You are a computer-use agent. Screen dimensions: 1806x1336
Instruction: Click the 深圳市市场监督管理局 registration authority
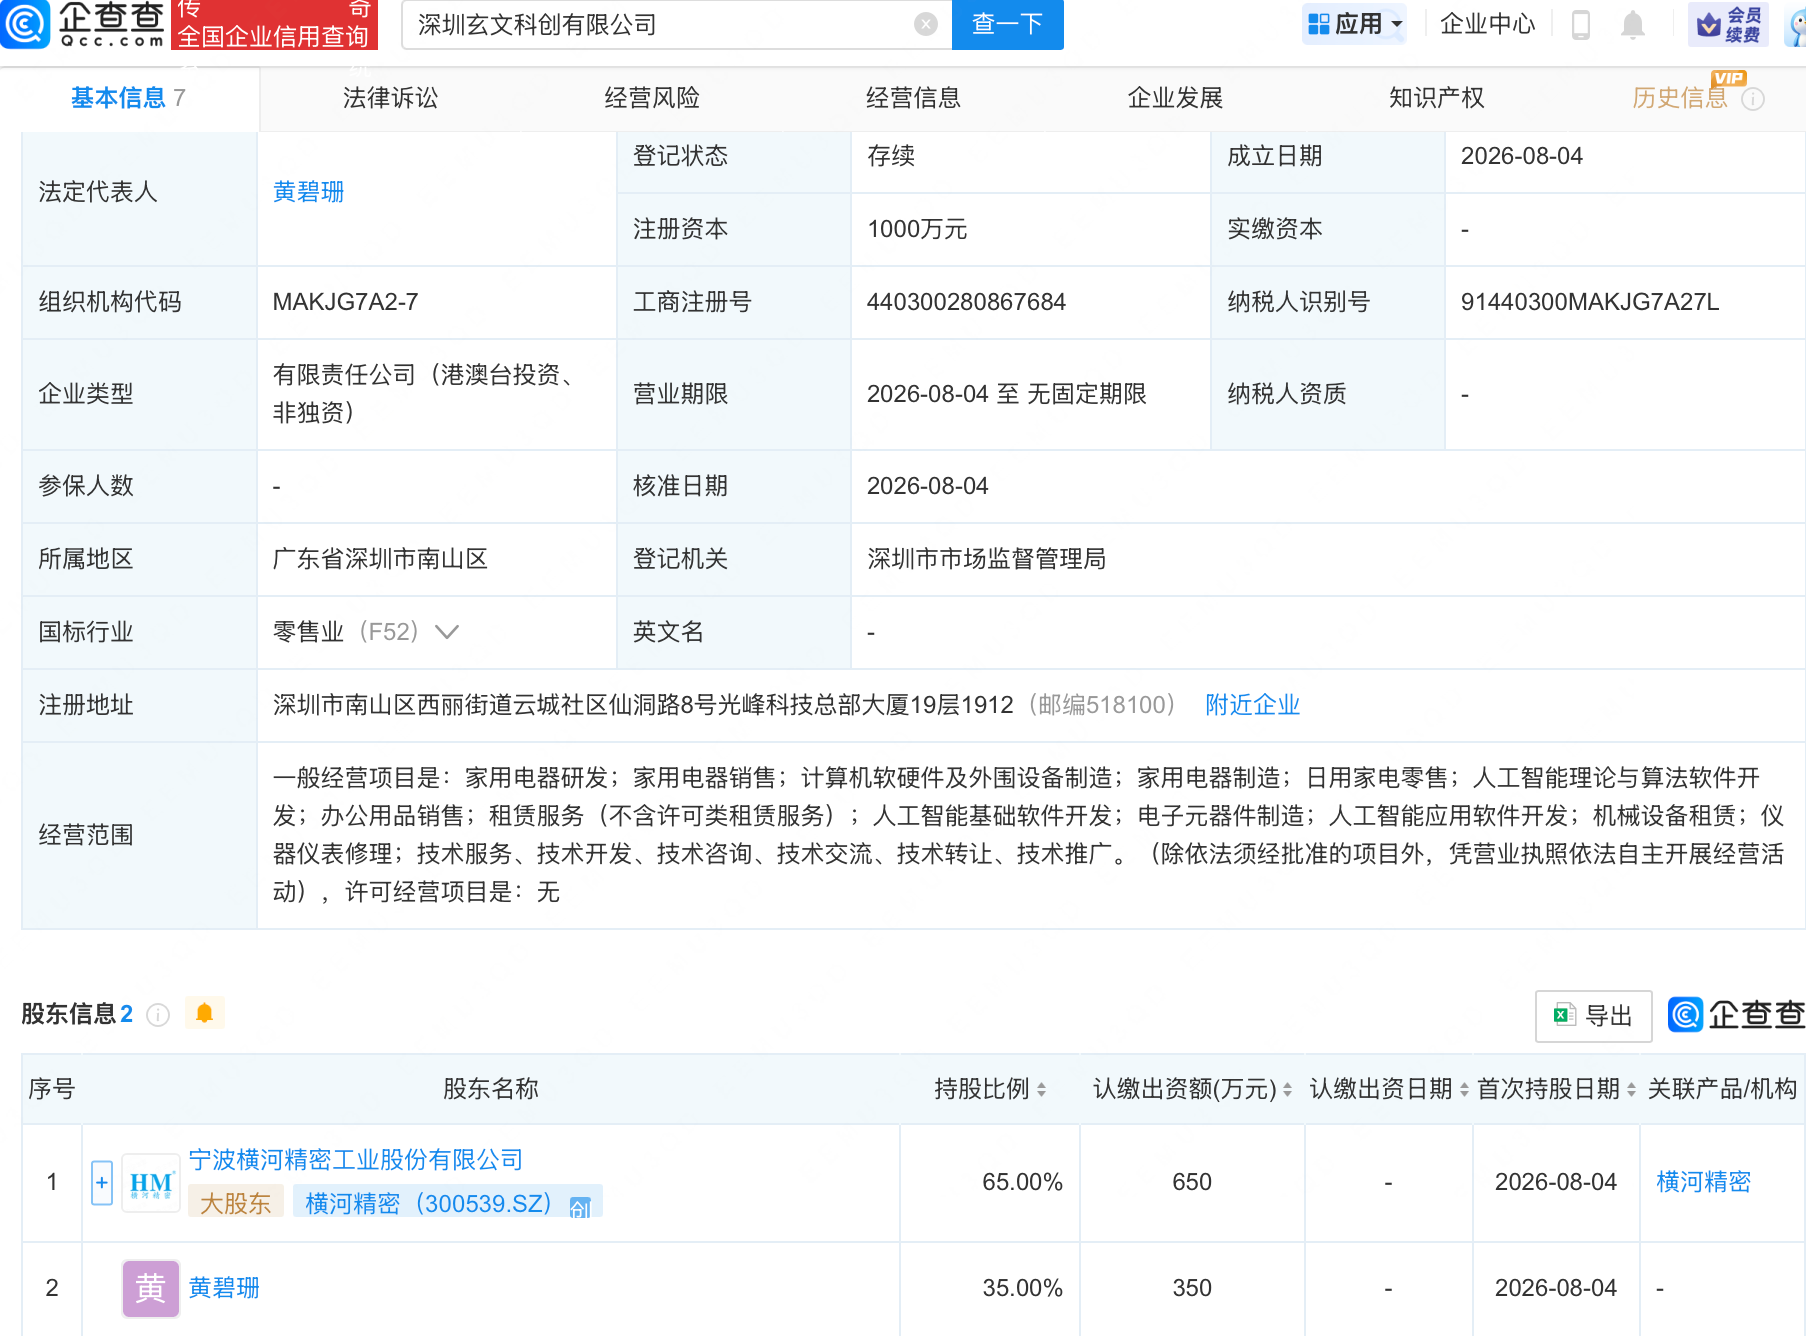tap(986, 559)
